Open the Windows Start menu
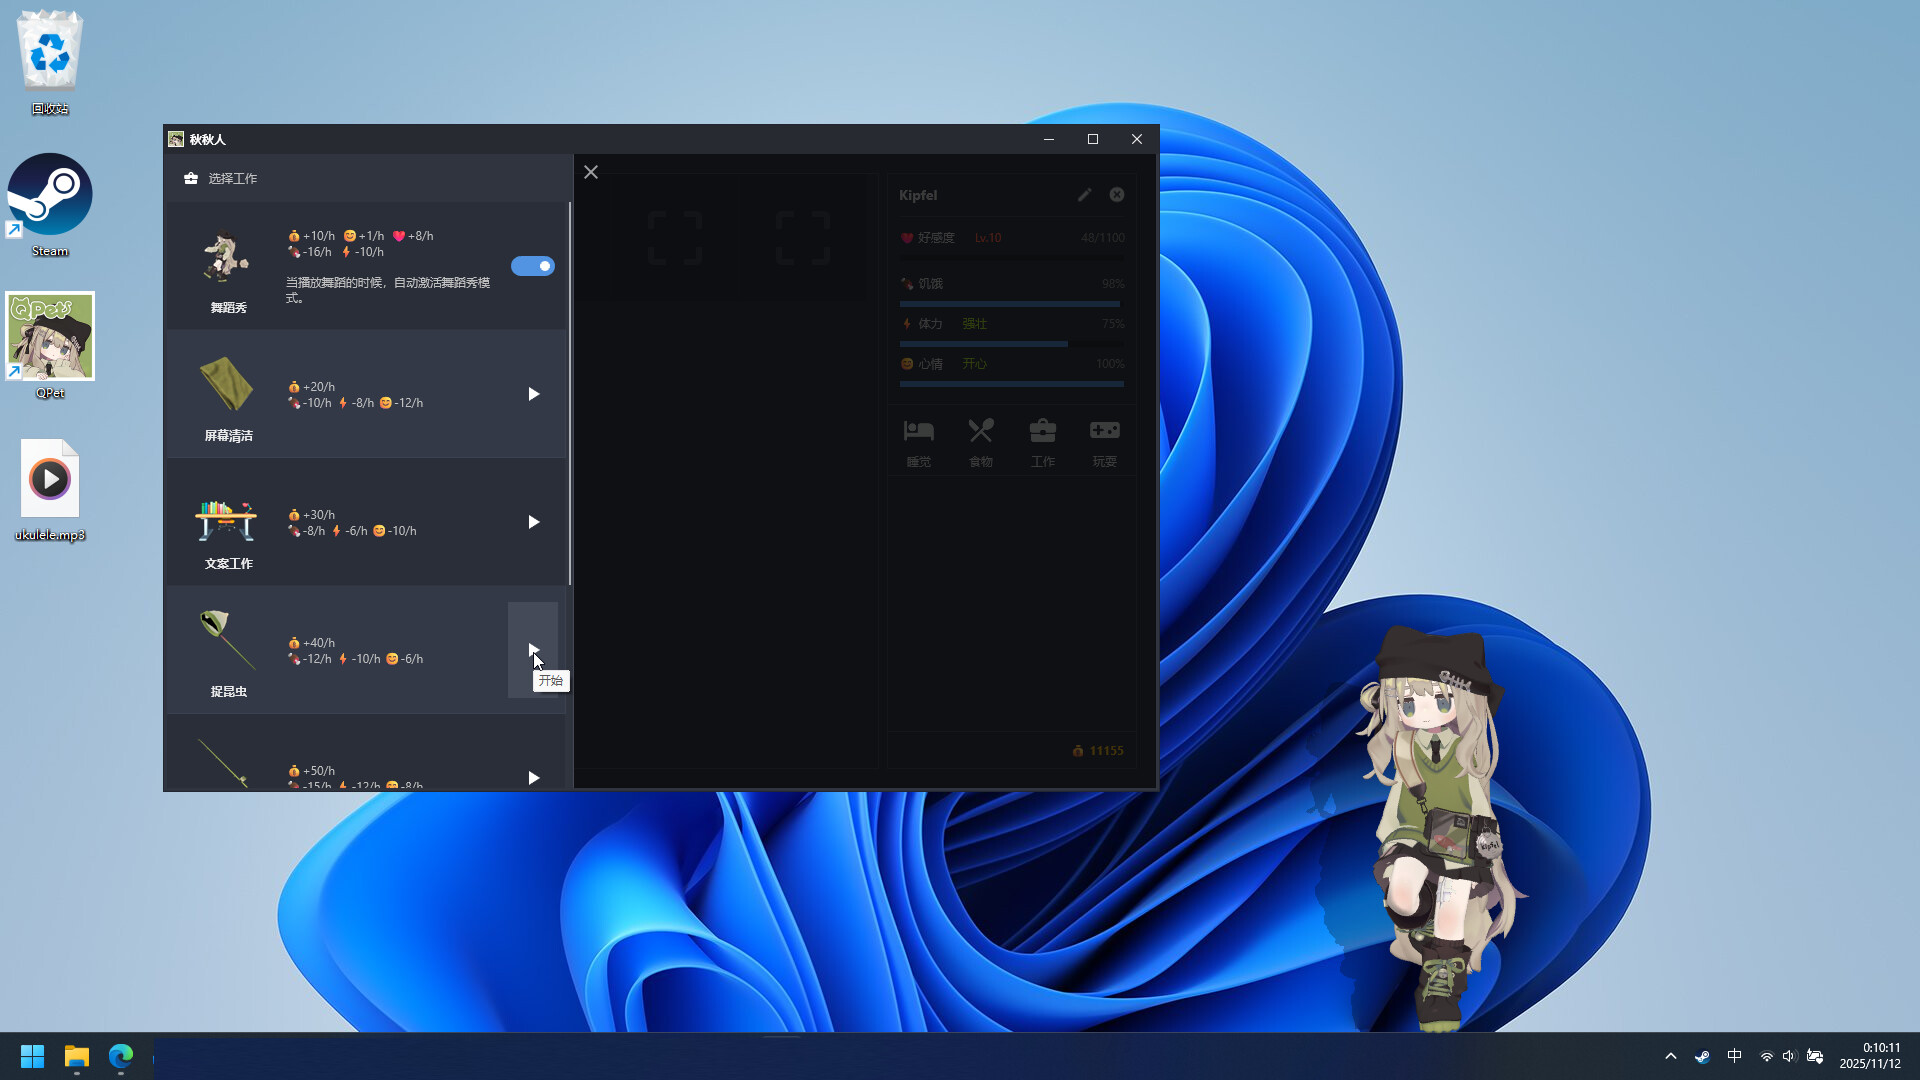 [x=31, y=1056]
